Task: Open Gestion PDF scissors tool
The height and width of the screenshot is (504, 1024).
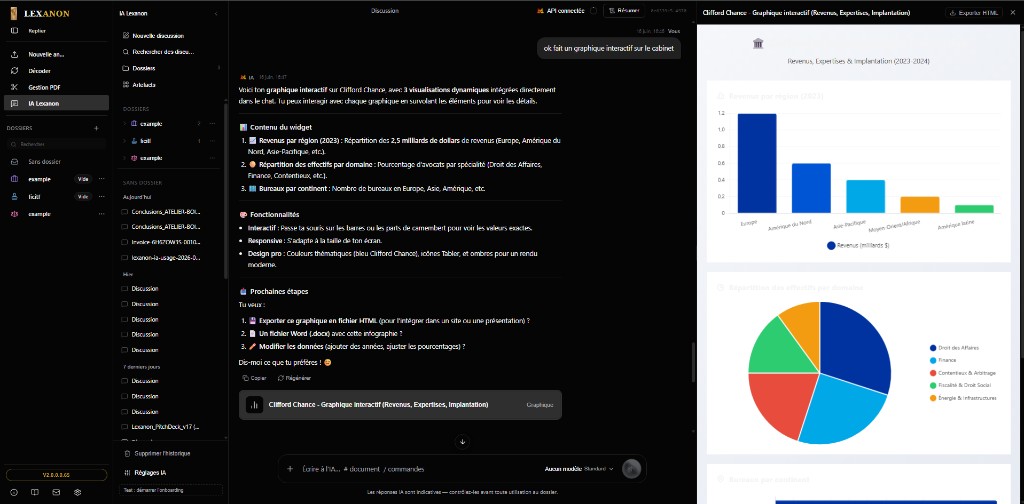Action: [x=14, y=87]
